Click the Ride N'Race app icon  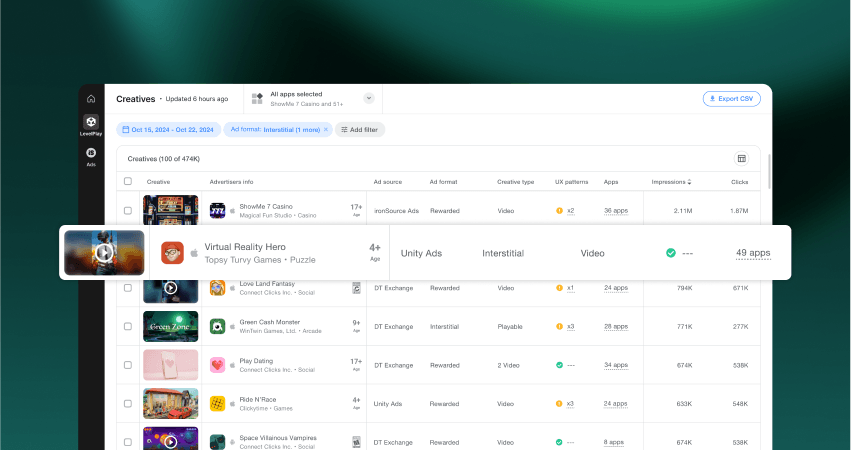[217, 403]
